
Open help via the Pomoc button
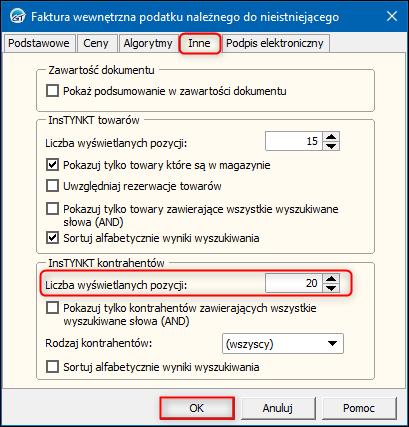359,408
